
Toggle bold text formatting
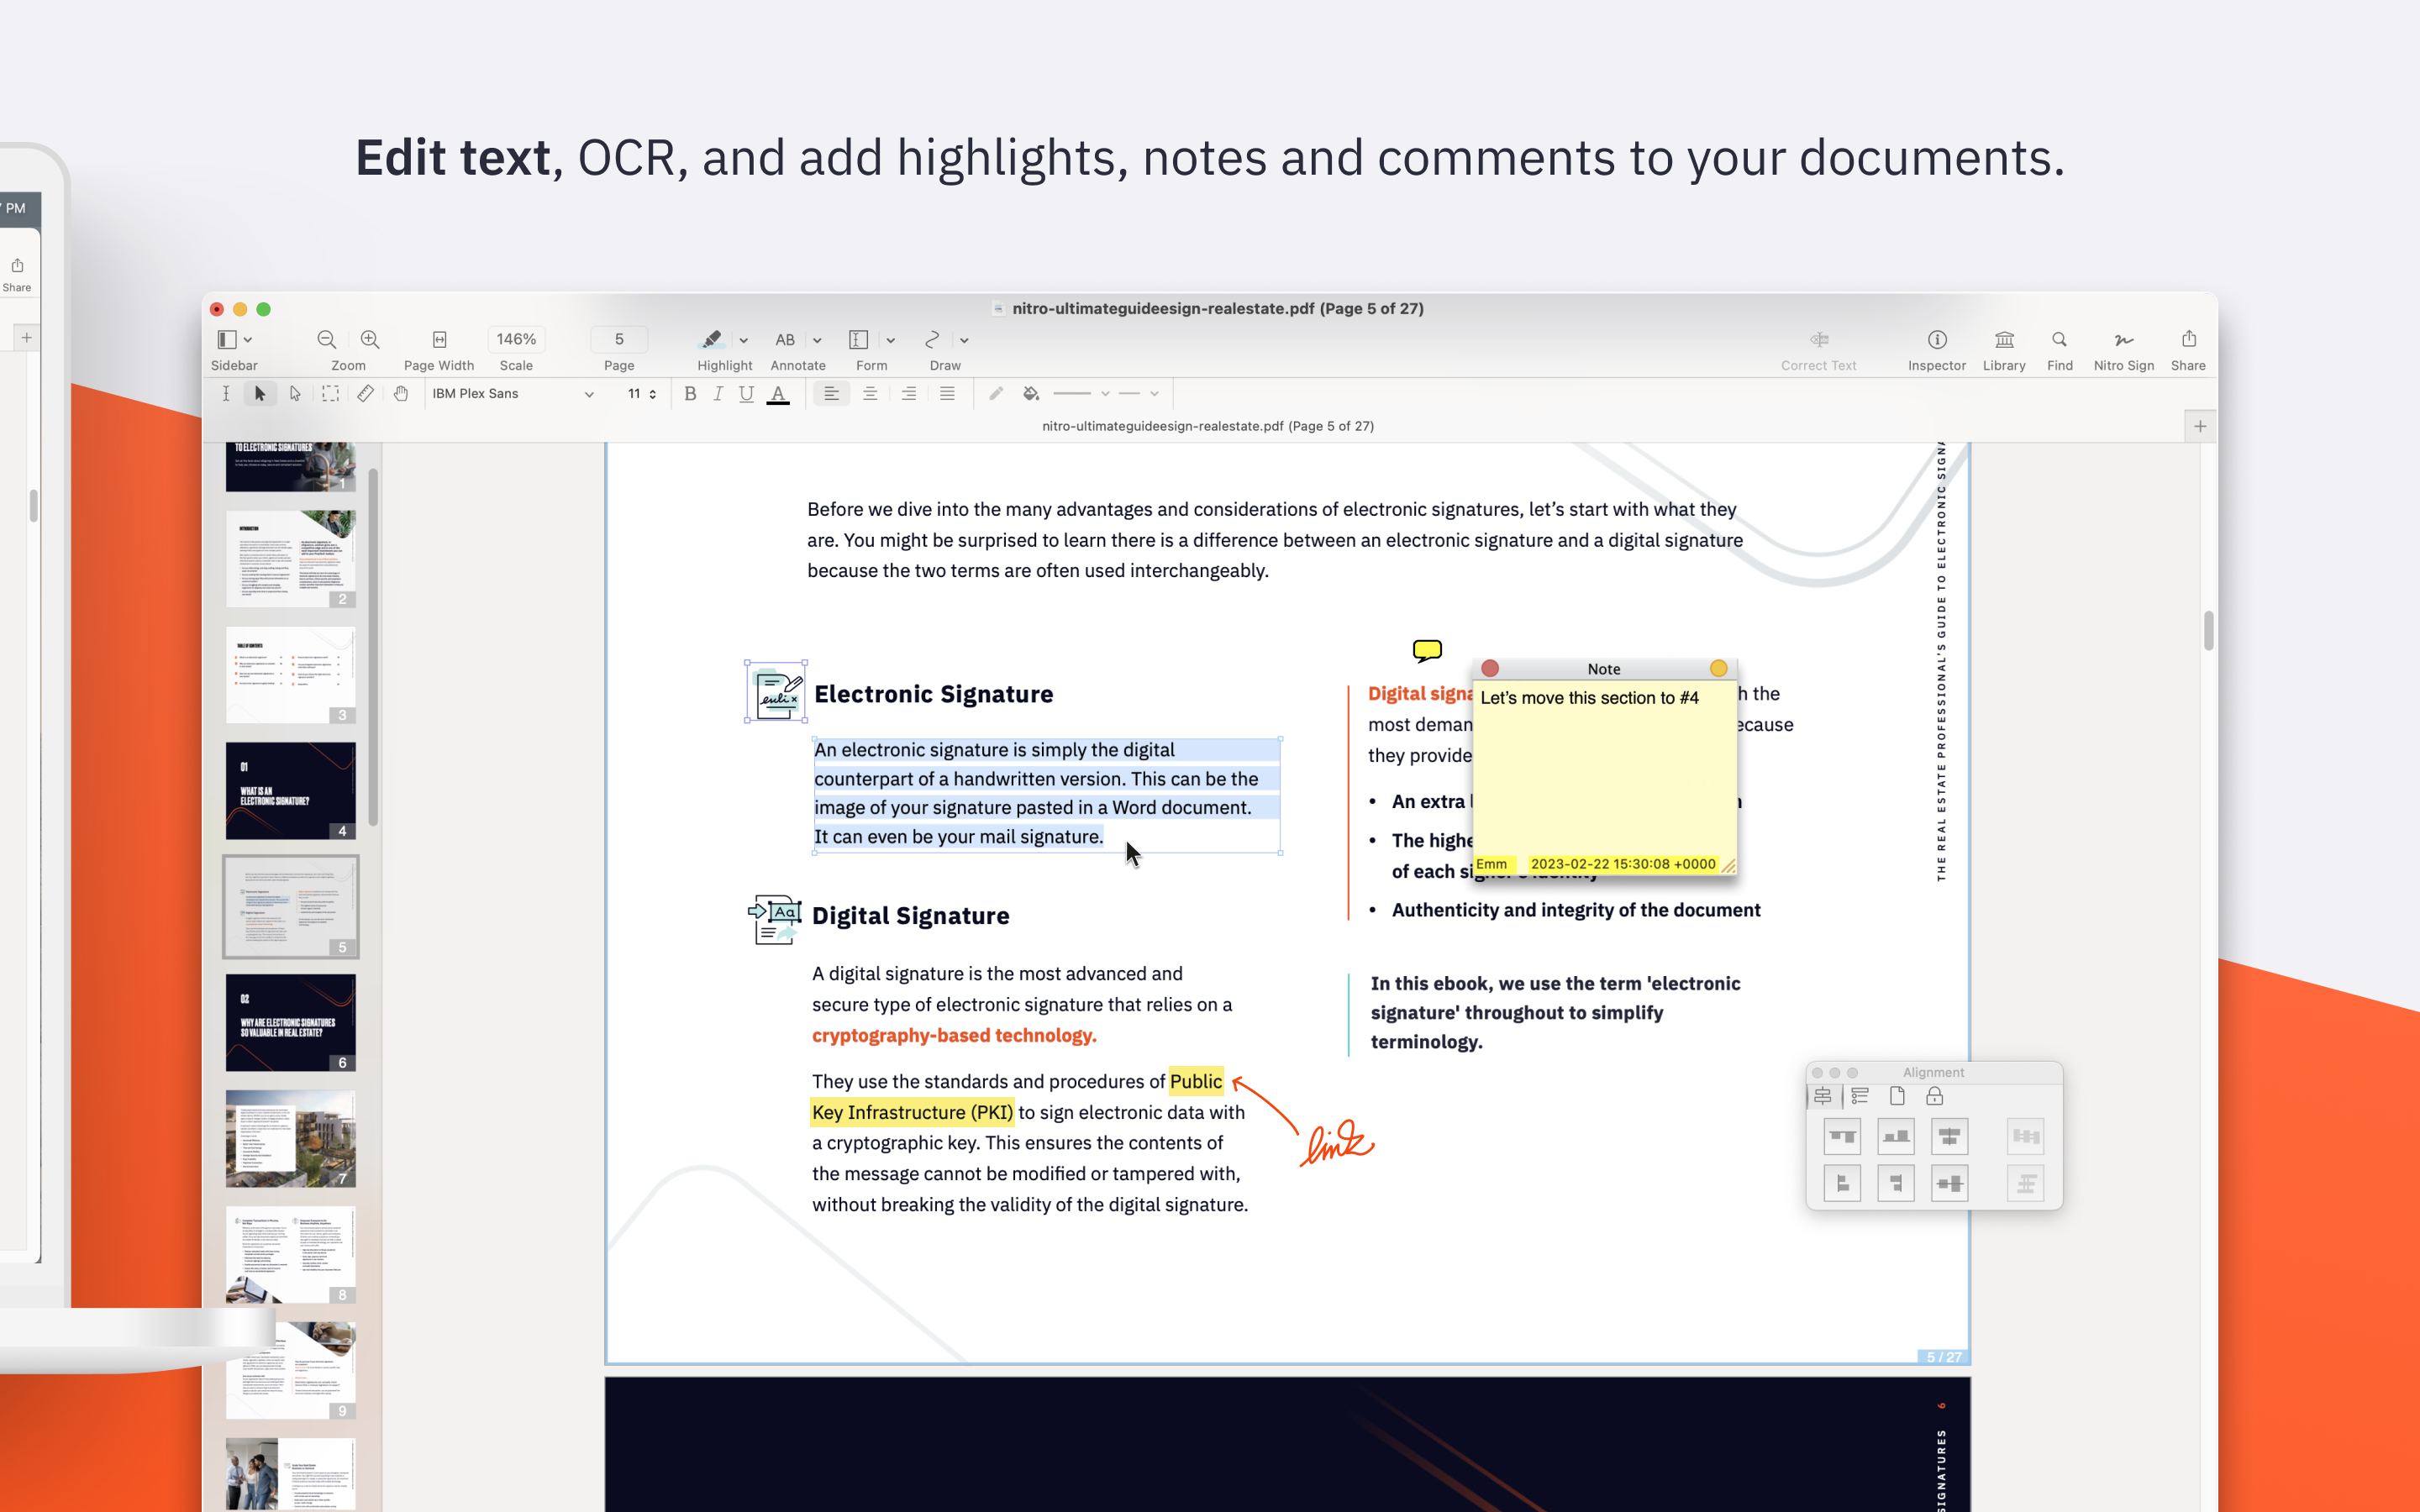[x=690, y=394]
